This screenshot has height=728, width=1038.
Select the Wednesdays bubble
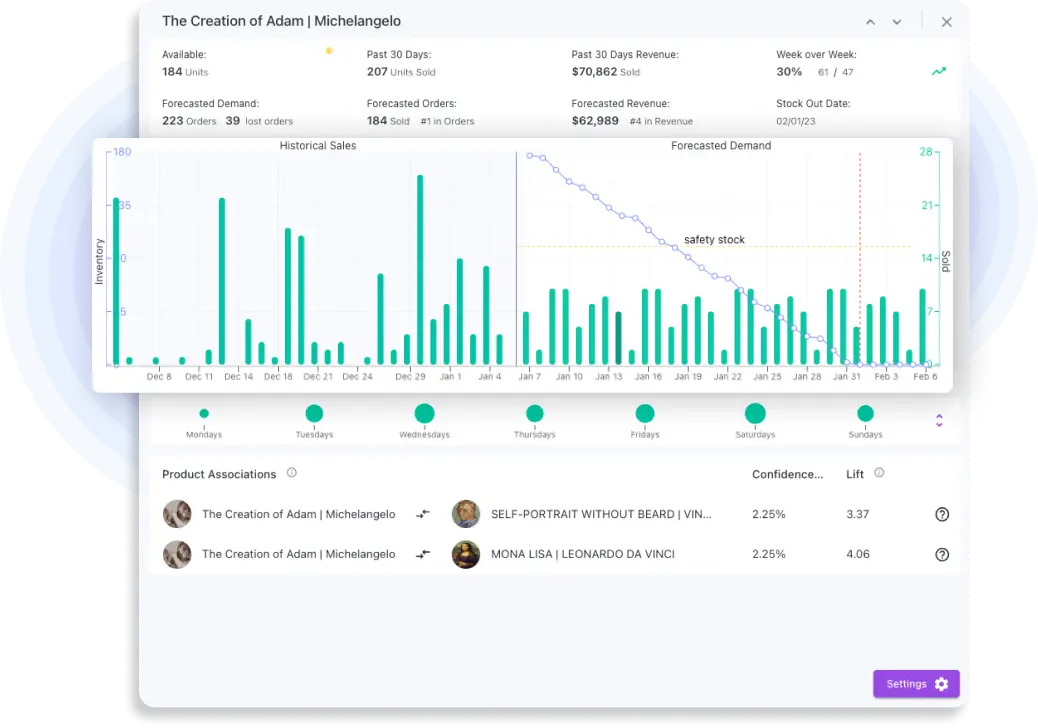click(424, 414)
